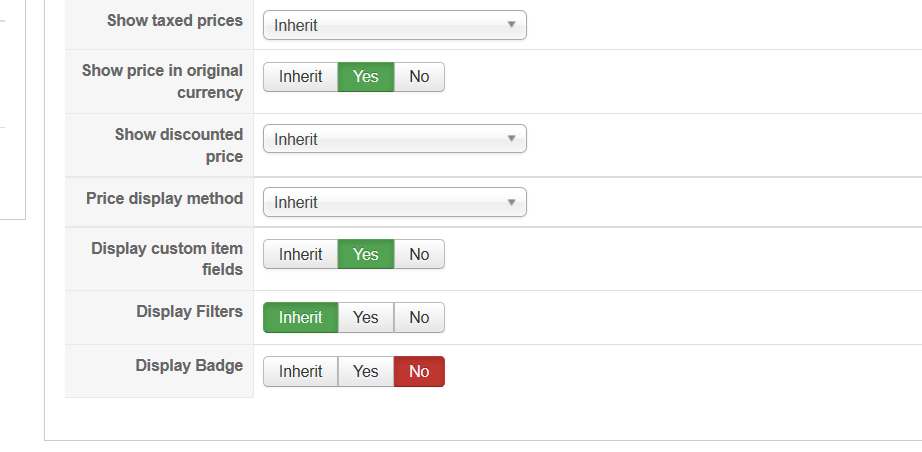Click the Show taxed prices dropdown arrow
The width and height of the screenshot is (922, 452).
click(x=511, y=25)
